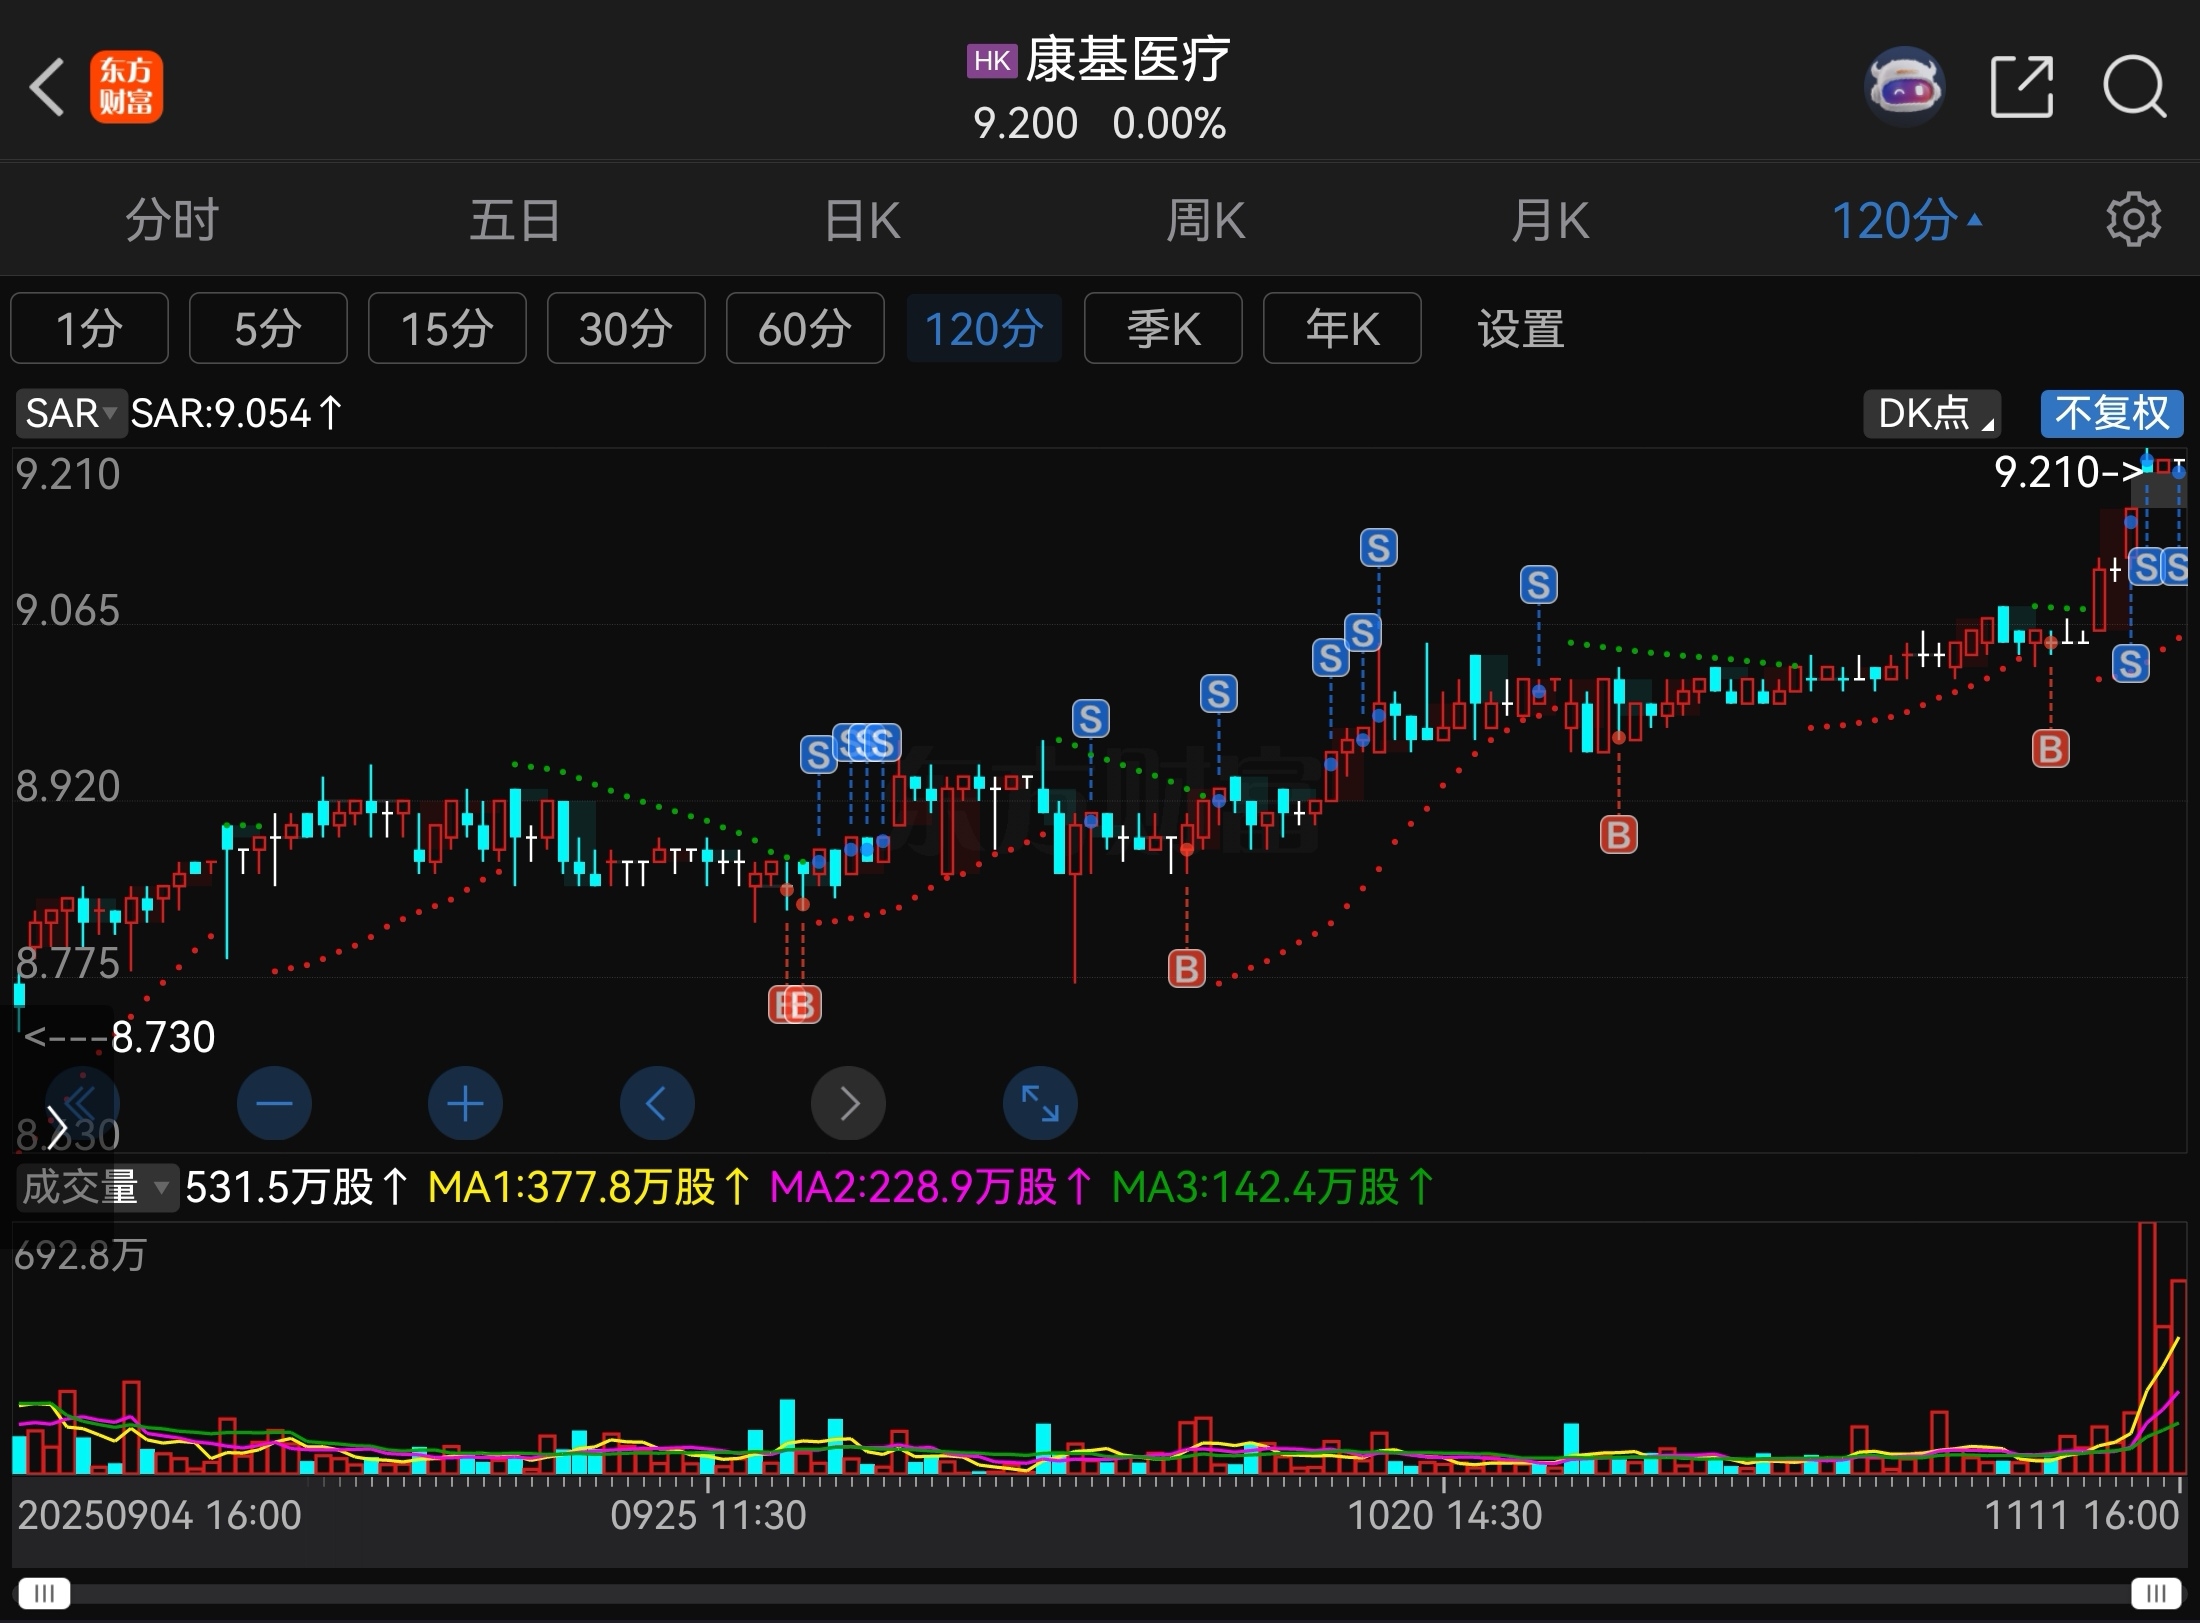Open the 成交量 indicator dropdown
The image size is (2200, 1623).
pos(96,1188)
